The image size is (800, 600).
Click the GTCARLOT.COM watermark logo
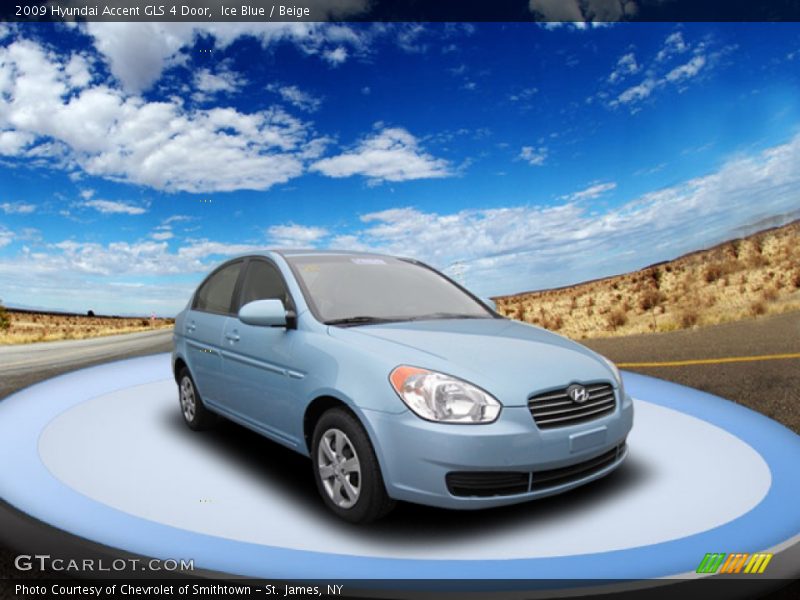point(104,564)
